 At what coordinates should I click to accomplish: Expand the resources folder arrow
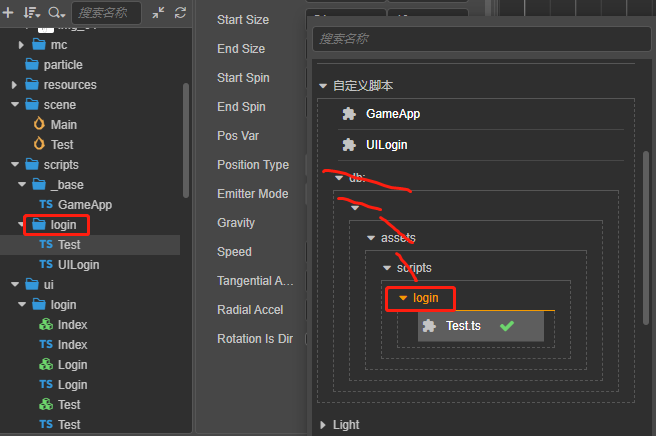(14, 85)
